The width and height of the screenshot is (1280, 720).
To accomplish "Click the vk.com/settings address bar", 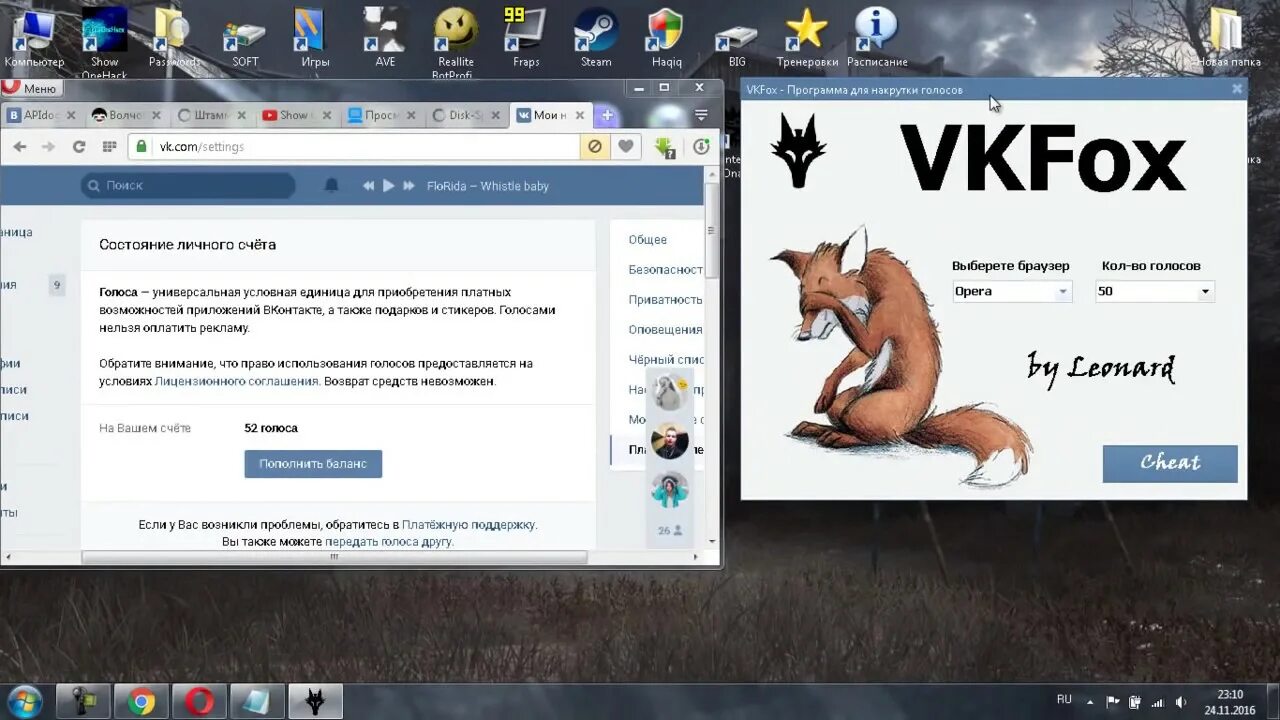I will click(354, 146).
